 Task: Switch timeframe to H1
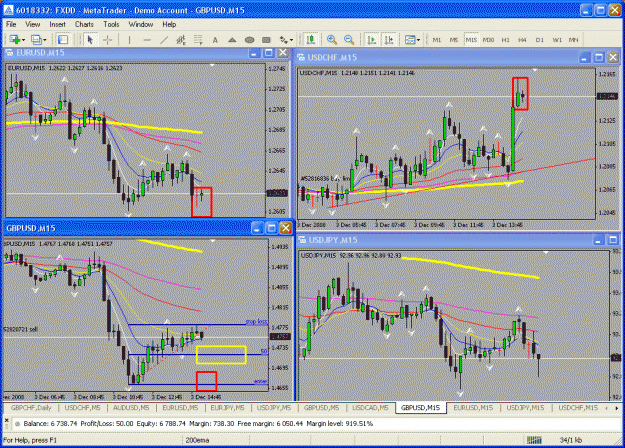[x=505, y=40]
